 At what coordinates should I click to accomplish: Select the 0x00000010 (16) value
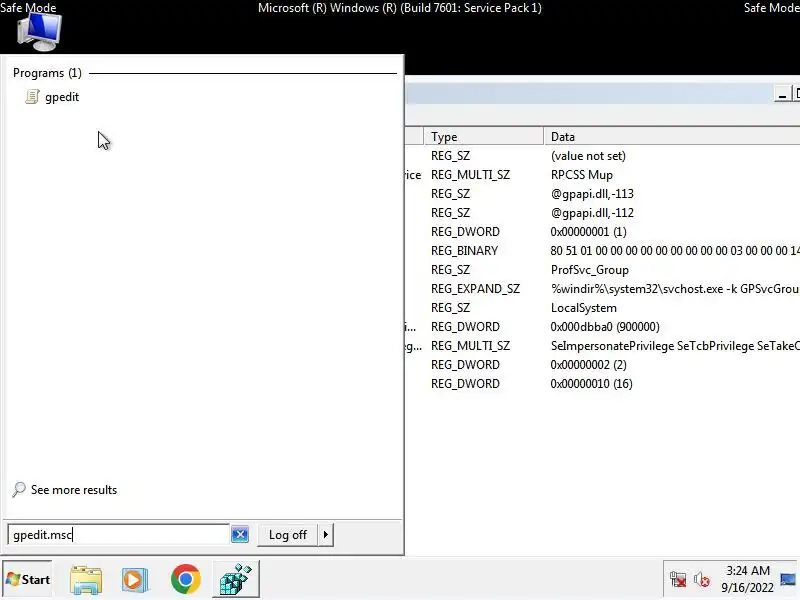(591, 384)
